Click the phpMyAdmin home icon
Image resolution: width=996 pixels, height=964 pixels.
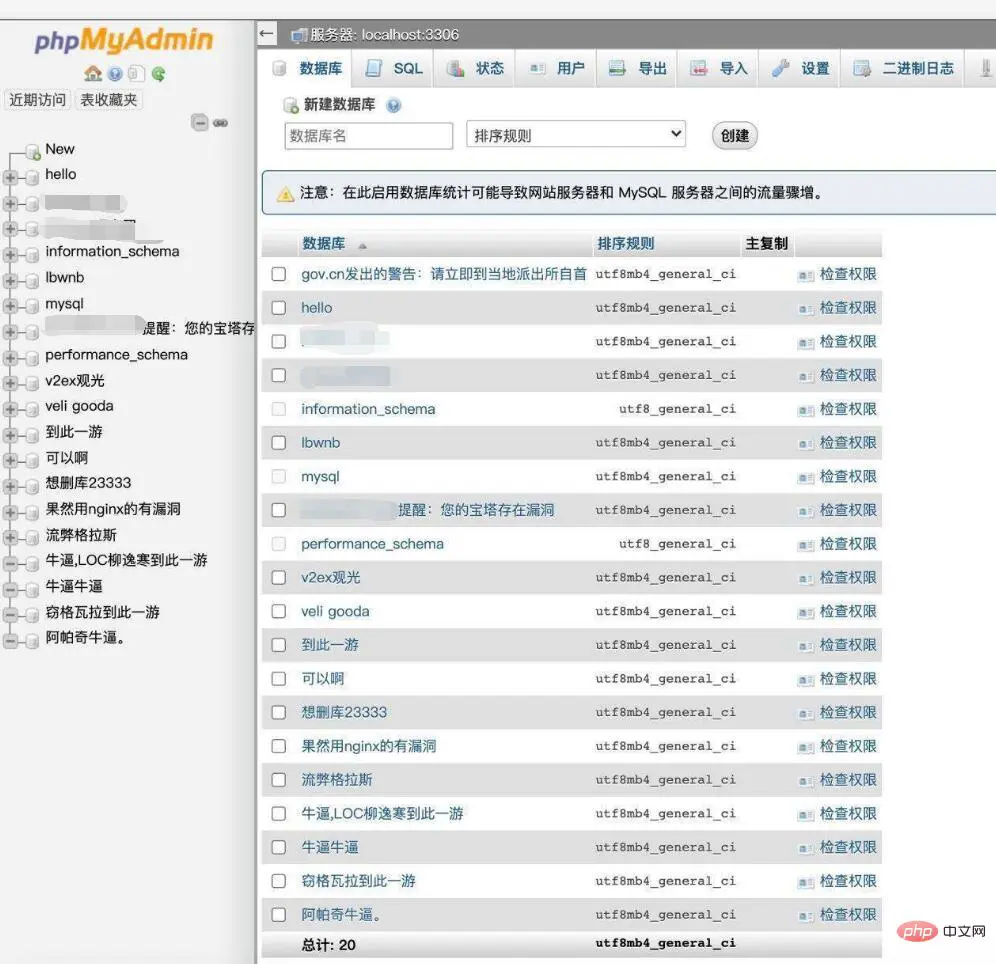click(93, 74)
